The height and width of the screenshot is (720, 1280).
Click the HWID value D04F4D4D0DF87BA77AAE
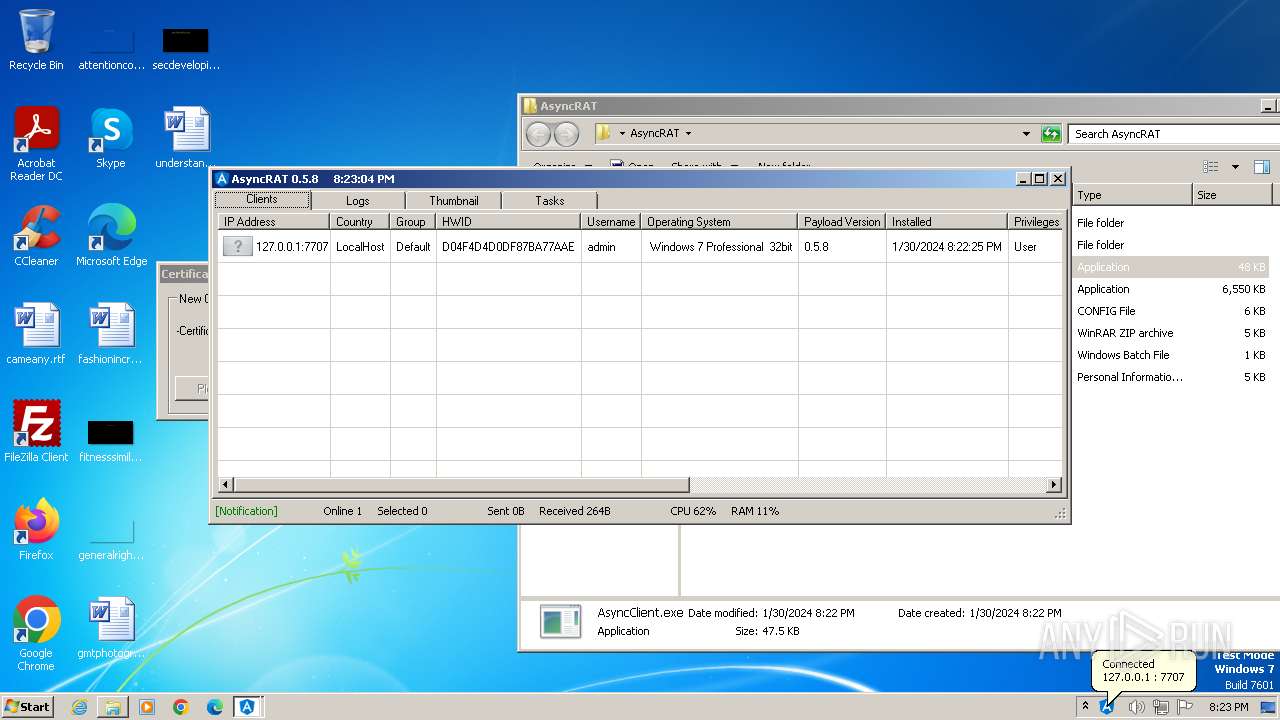click(508, 247)
